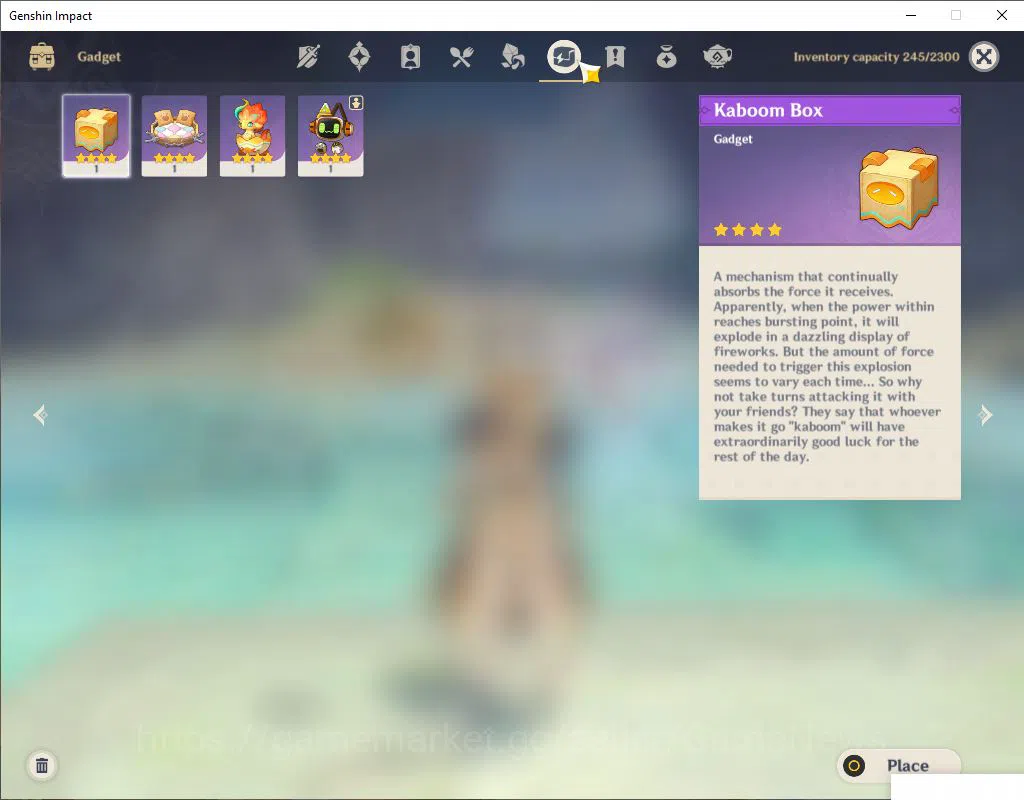Click the large Kaboom Box image

899,189
